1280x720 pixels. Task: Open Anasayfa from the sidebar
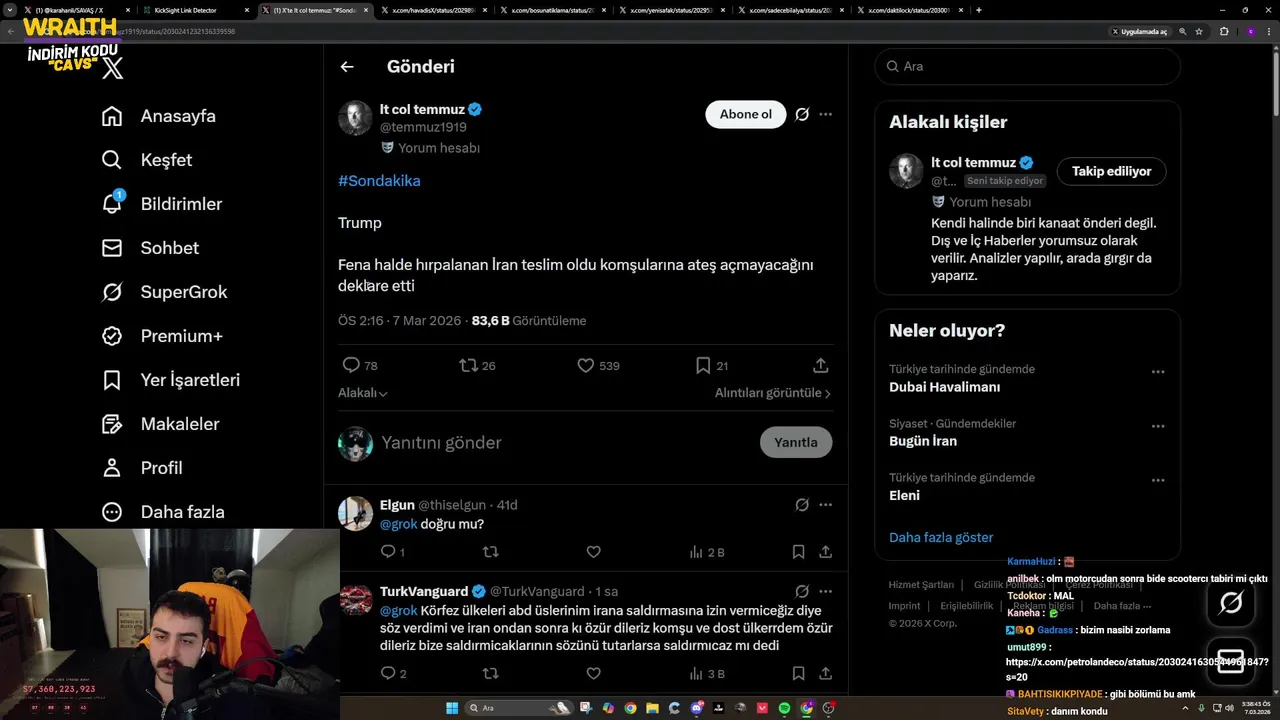click(x=159, y=116)
